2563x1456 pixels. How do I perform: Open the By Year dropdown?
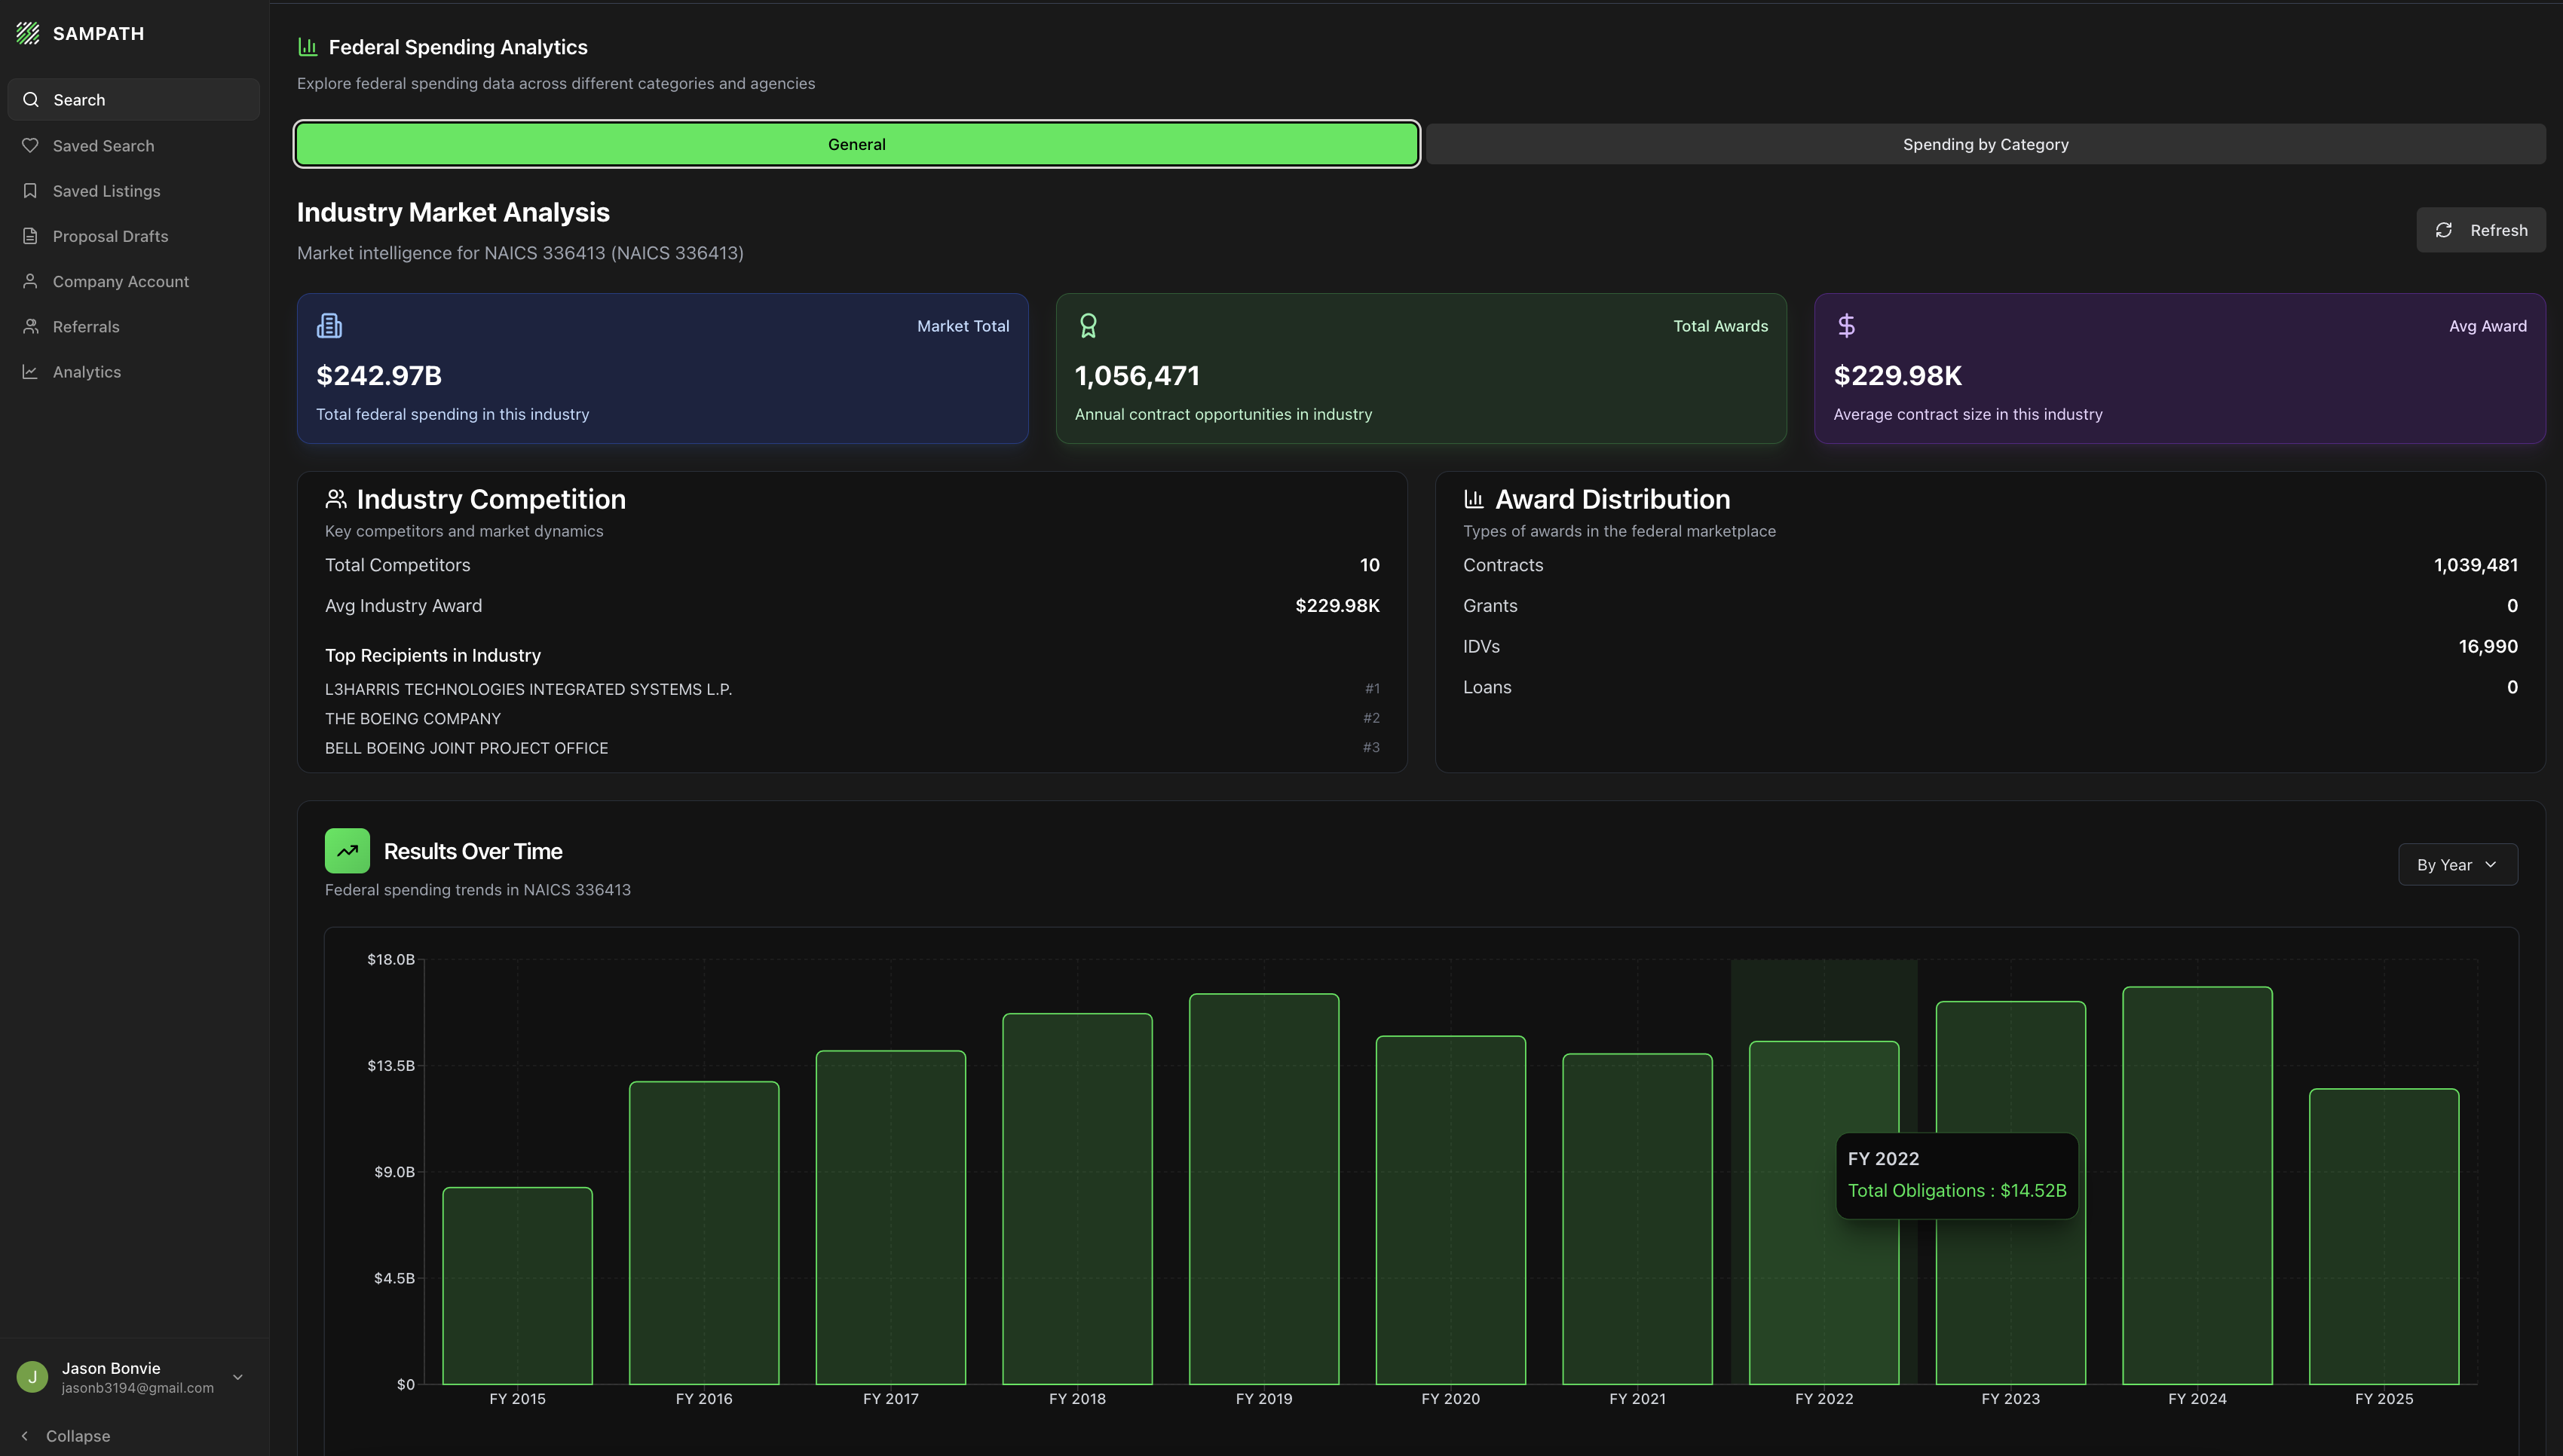click(2457, 865)
